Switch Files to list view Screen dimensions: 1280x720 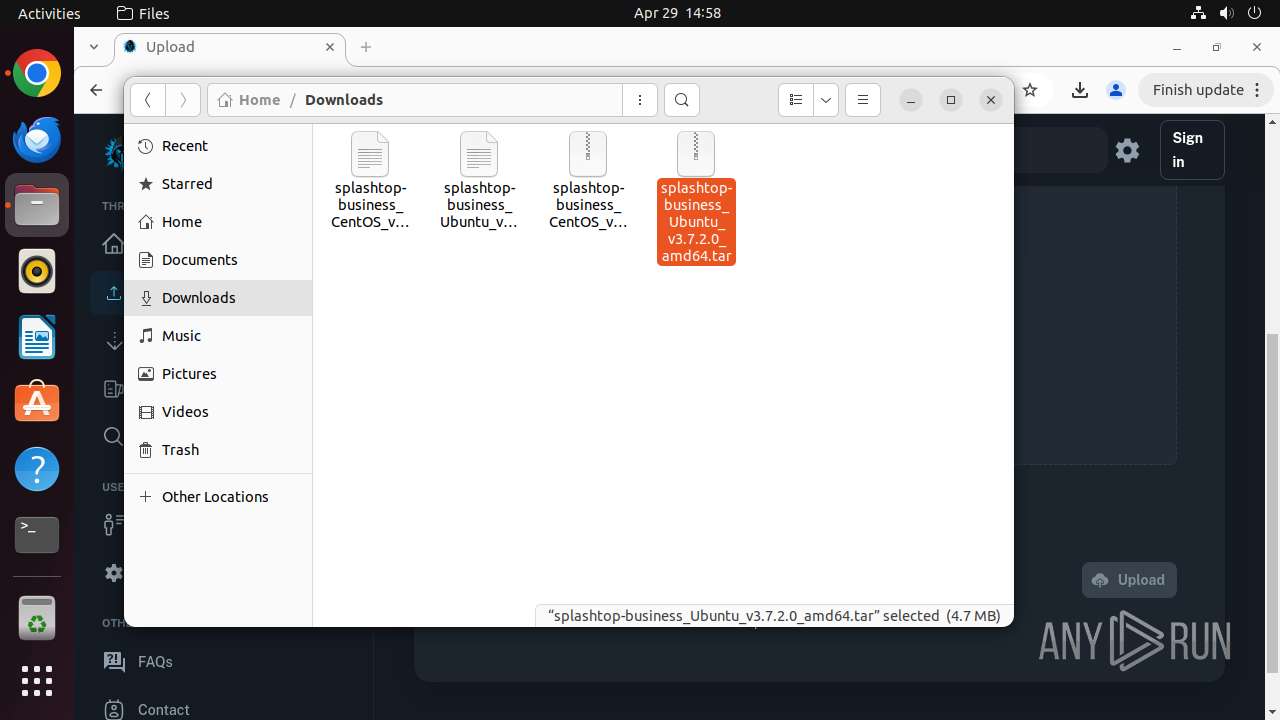(796, 100)
